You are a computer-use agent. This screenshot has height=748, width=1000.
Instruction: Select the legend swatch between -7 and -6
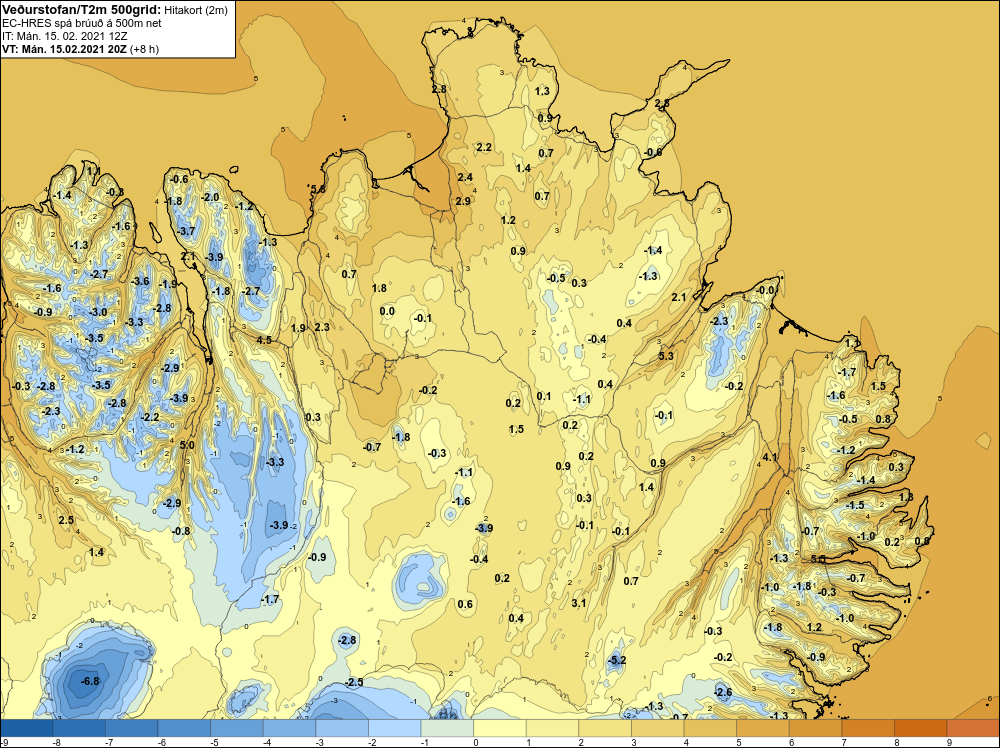point(131,728)
